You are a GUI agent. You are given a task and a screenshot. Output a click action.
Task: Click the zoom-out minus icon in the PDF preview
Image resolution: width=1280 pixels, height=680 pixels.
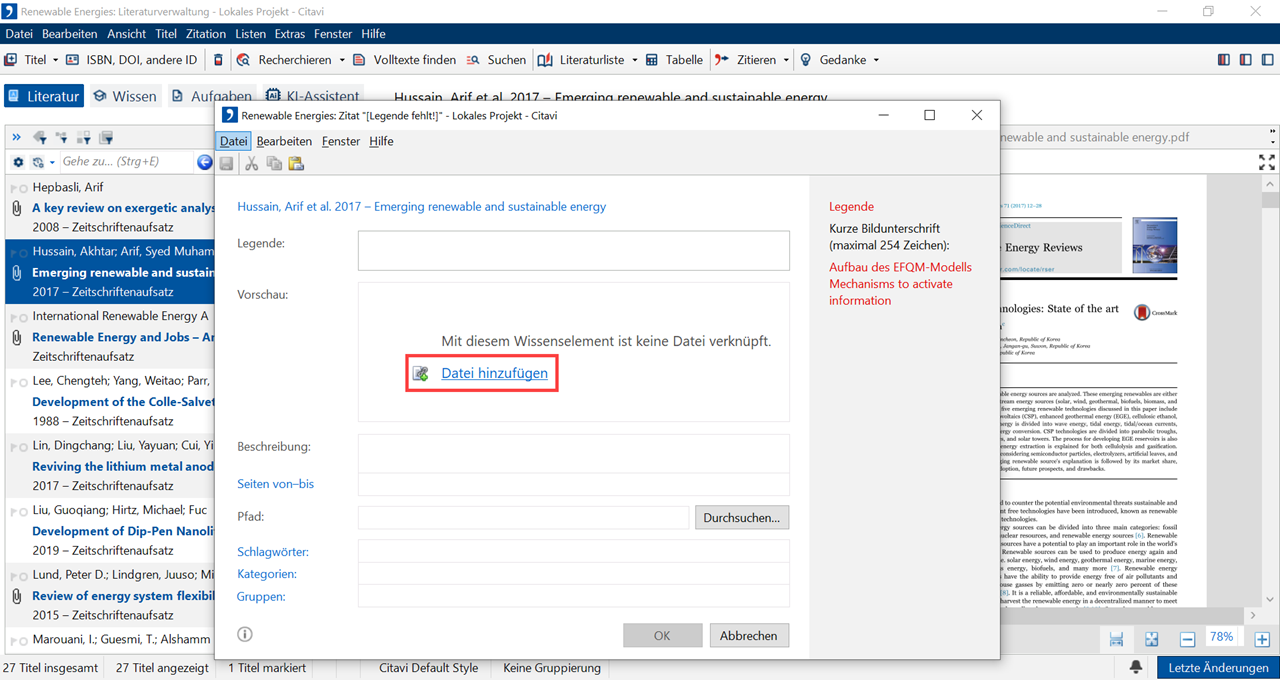tap(1187, 639)
